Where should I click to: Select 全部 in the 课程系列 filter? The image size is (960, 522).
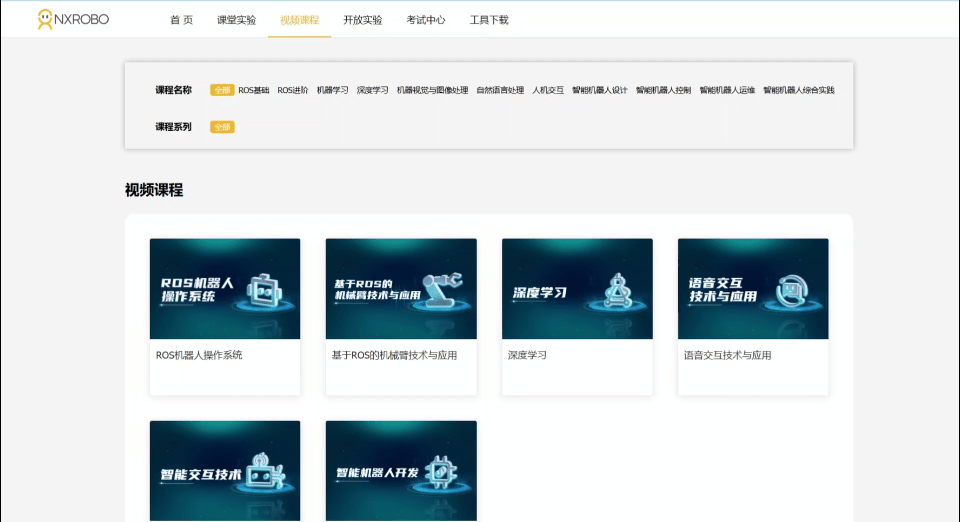tap(222, 127)
